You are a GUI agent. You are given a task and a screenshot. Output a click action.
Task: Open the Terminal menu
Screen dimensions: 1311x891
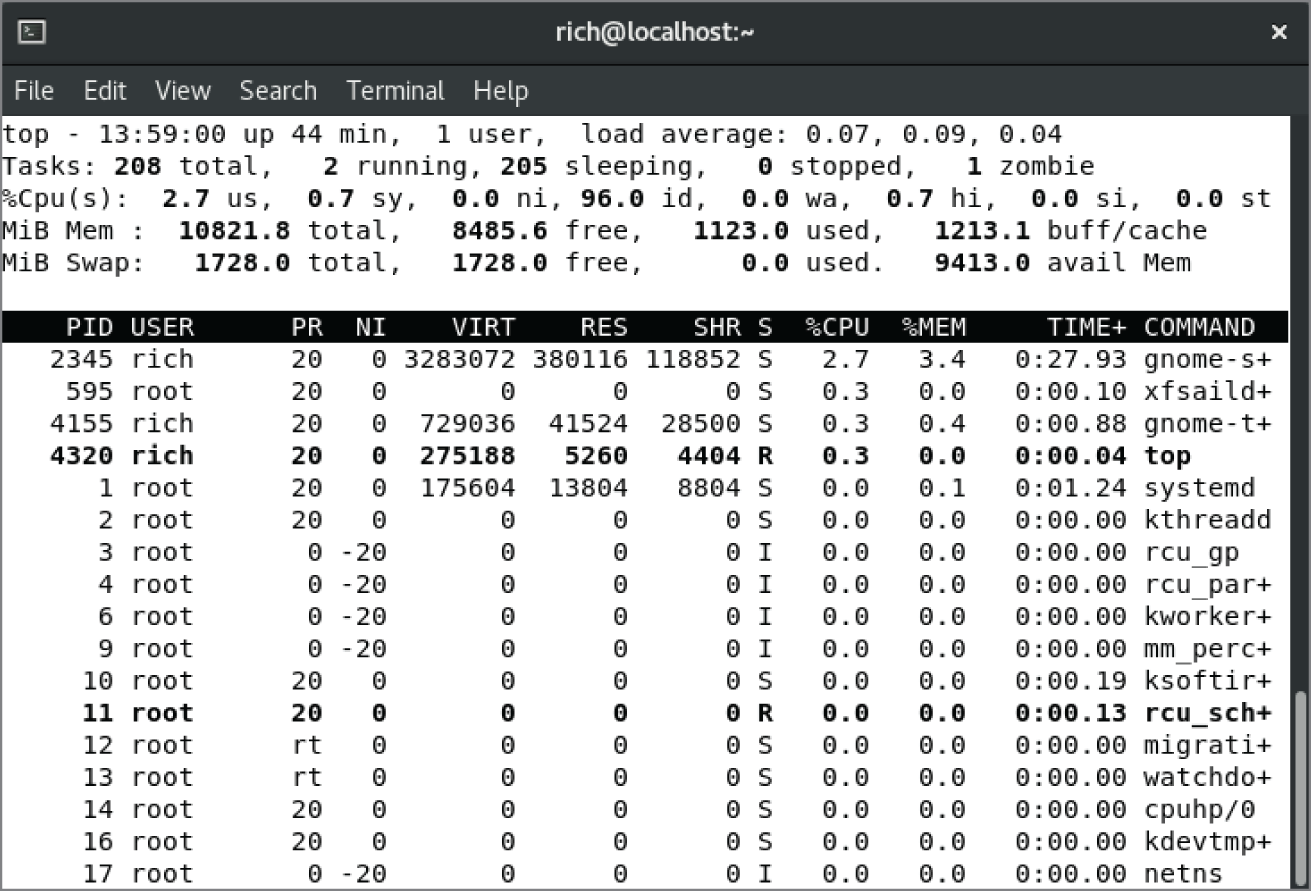tap(395, 91)
